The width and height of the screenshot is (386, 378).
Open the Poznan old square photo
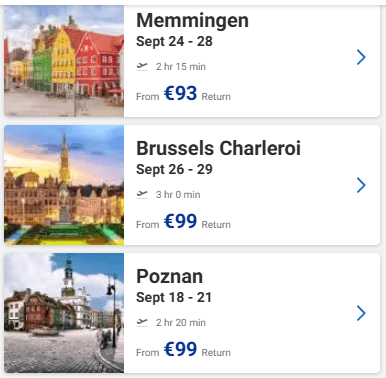tap(64, 313)
